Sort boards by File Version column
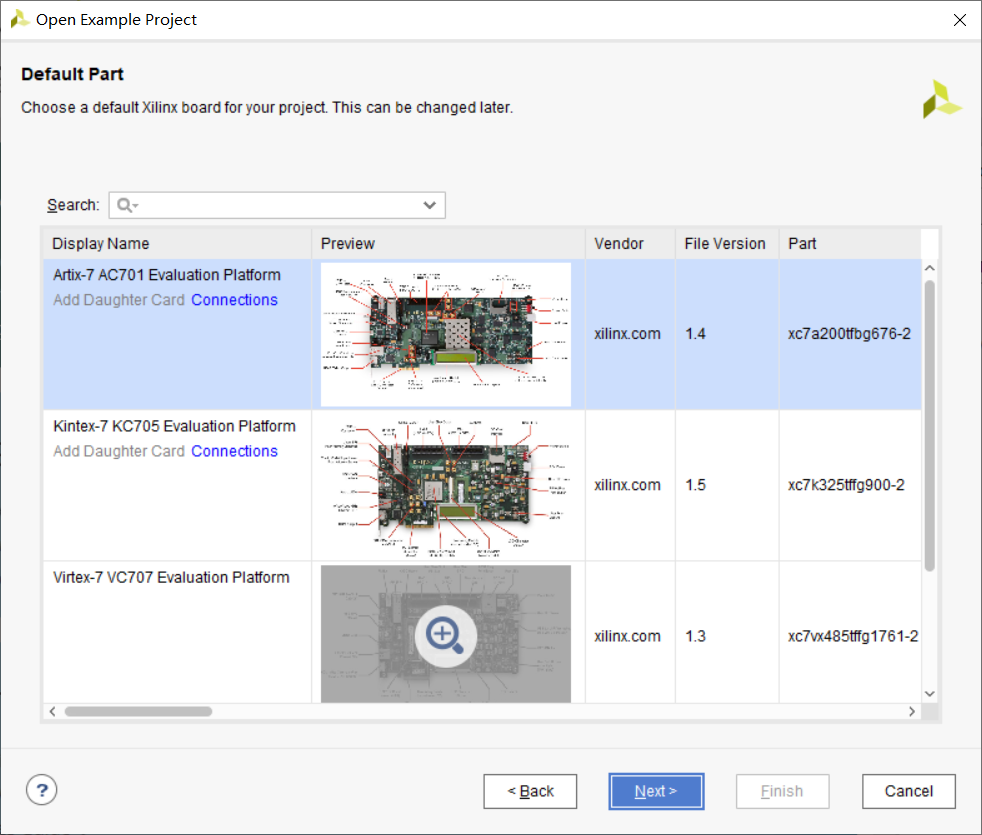This screenshot has width=982, height=835. (x=725, y=243)
